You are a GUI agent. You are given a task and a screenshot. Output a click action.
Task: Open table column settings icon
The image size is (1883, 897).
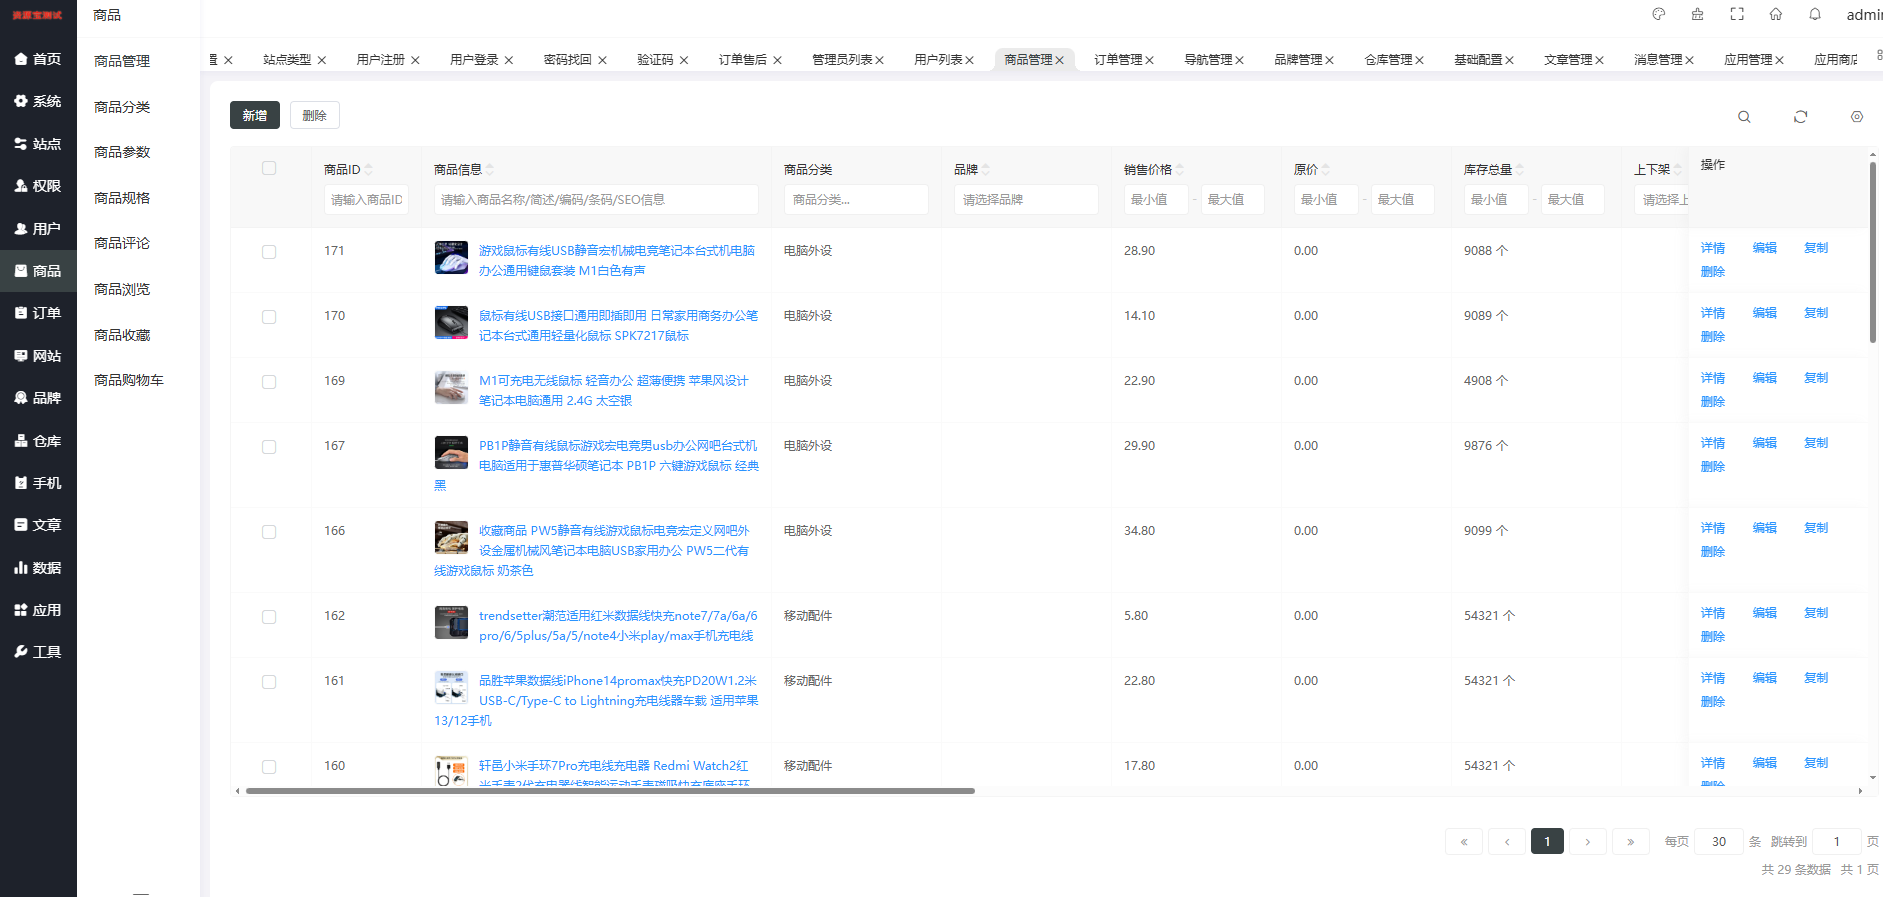coord(1857,117)
